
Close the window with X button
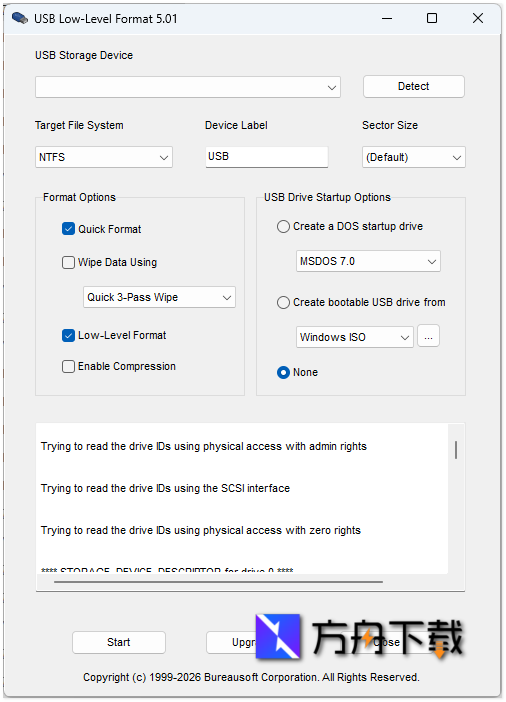[x=478, y=18]
